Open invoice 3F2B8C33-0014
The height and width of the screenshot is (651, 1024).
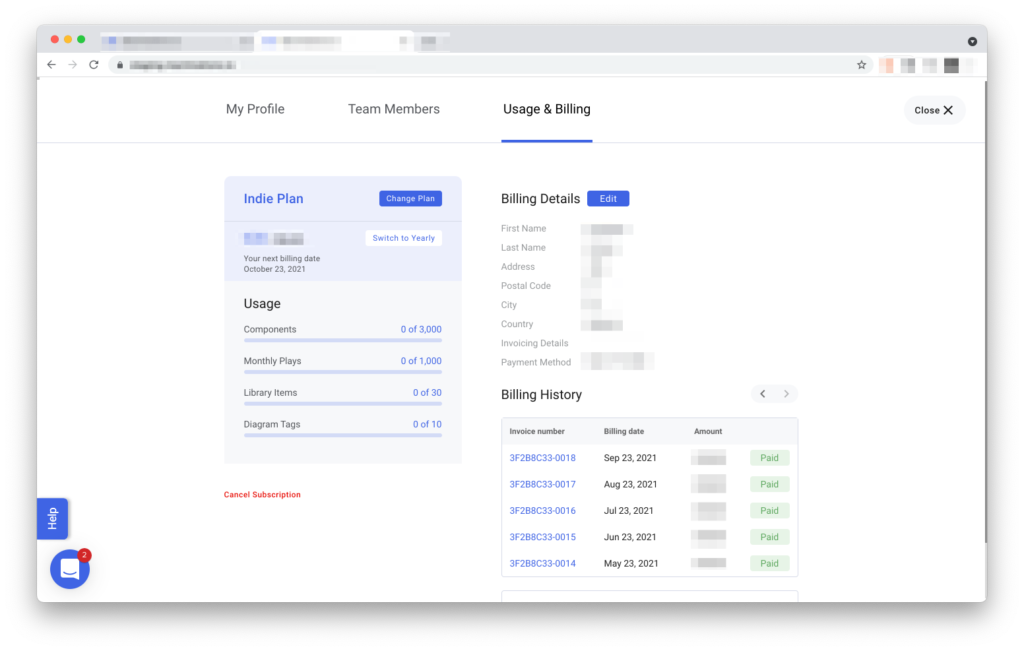[x=543, y=564]
